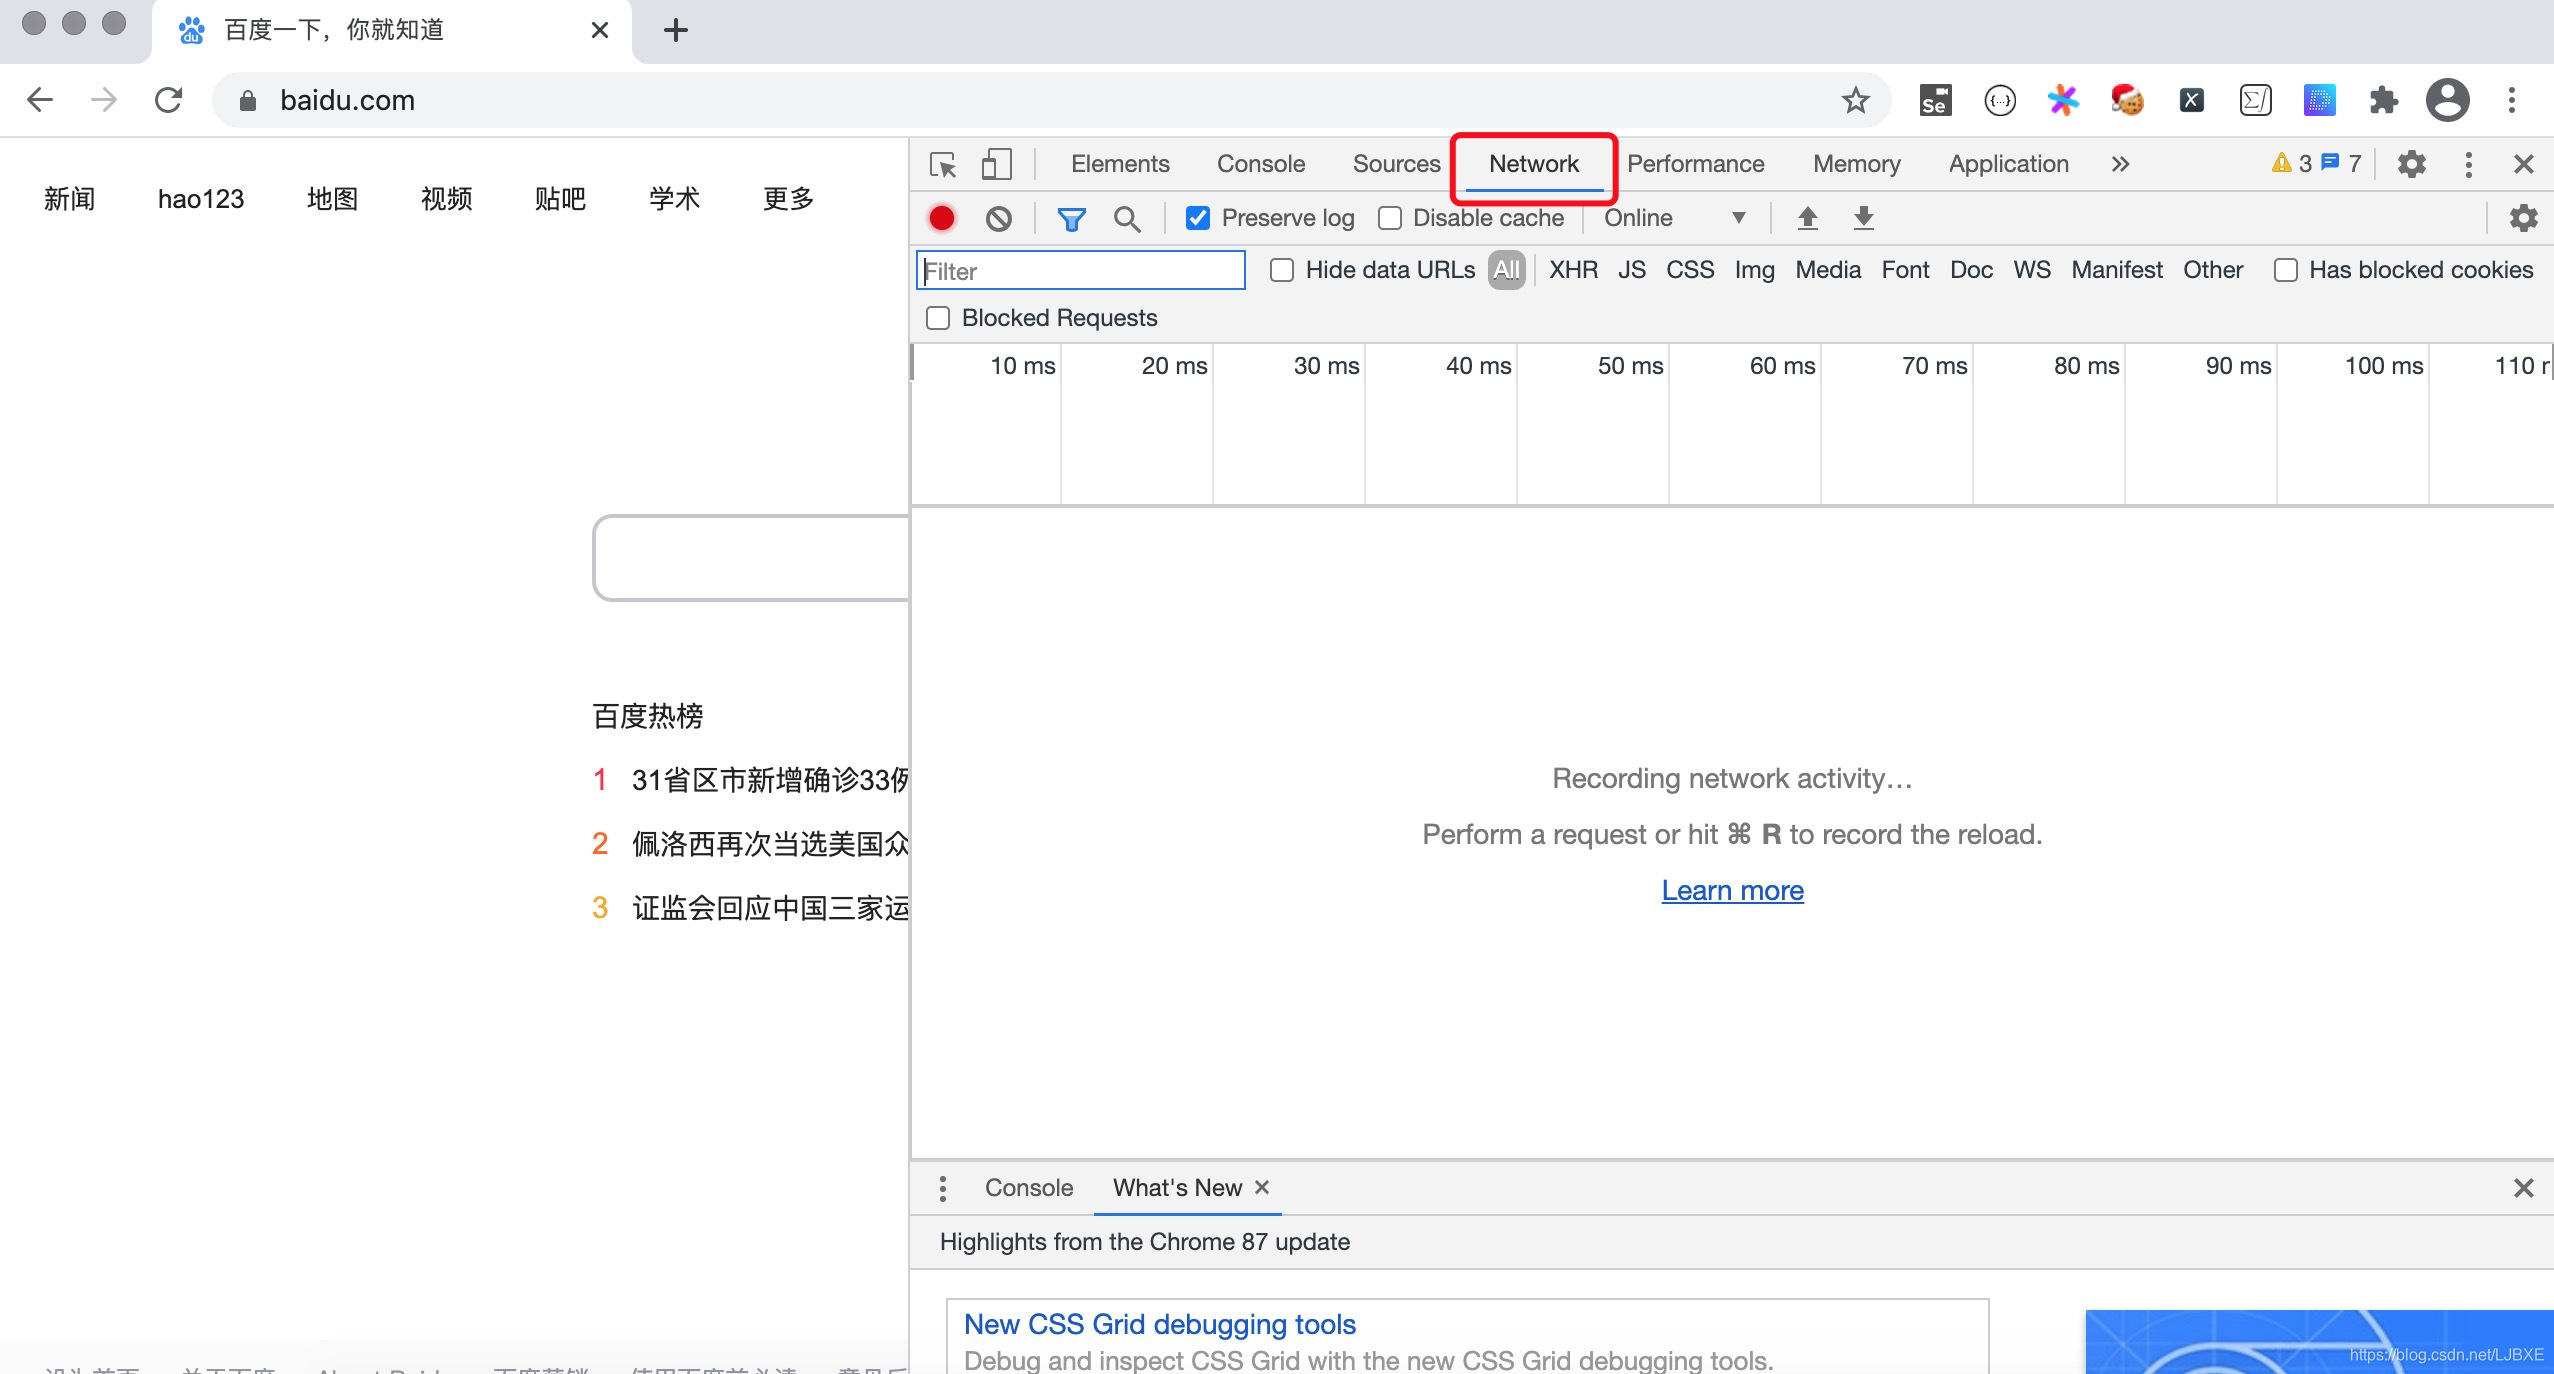Toggle the Preserve log checkbox
Image resolution: width=2554 pixels, height=1374 pixels.
(x=1196, y=217)
